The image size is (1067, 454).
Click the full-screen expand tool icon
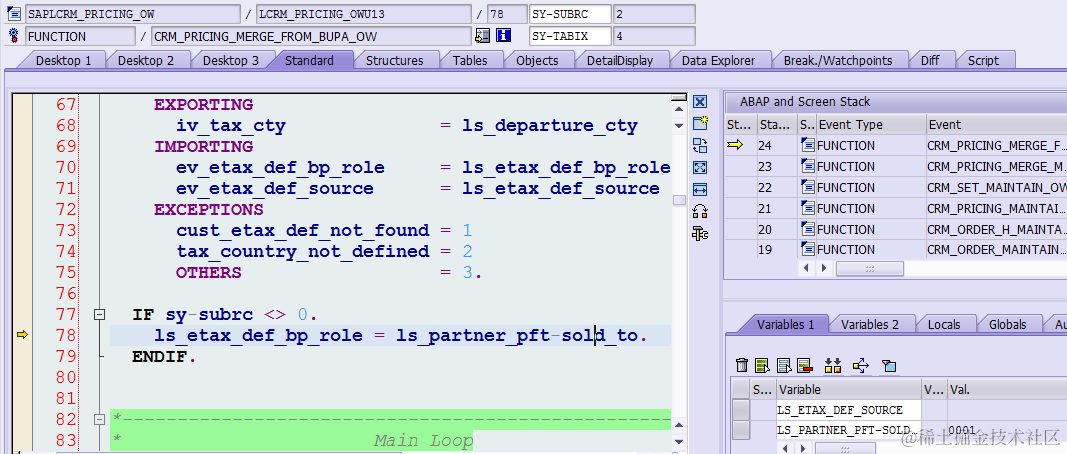click(x=700, y=167)
